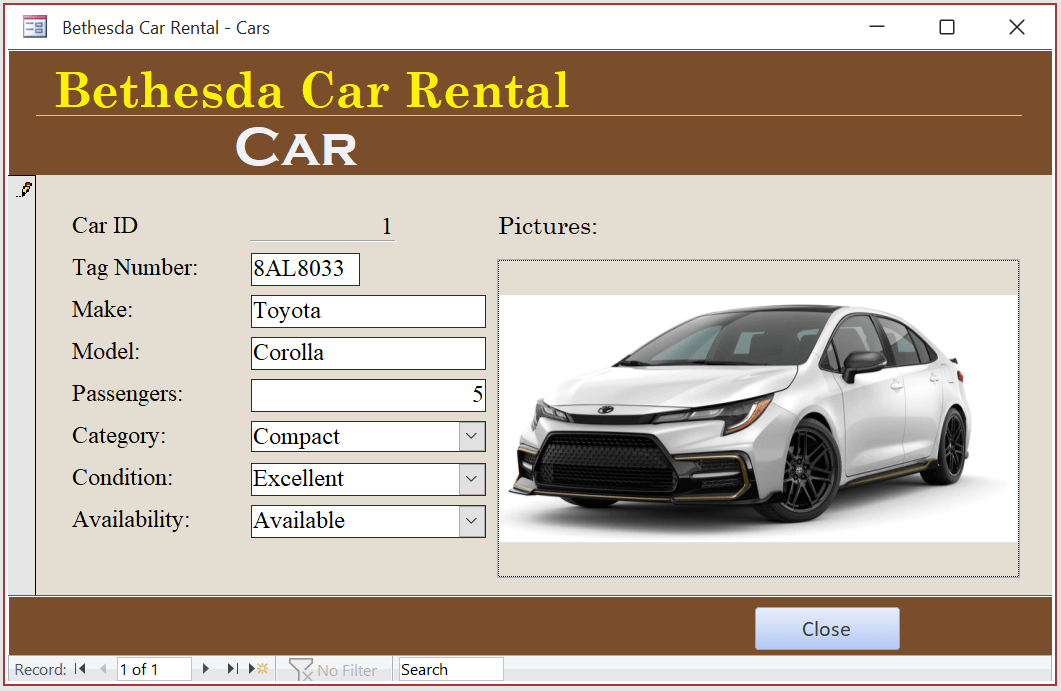The height and width of the screenshot is (691, 1061).
Task: Advance to the next record
Action: 206,669
